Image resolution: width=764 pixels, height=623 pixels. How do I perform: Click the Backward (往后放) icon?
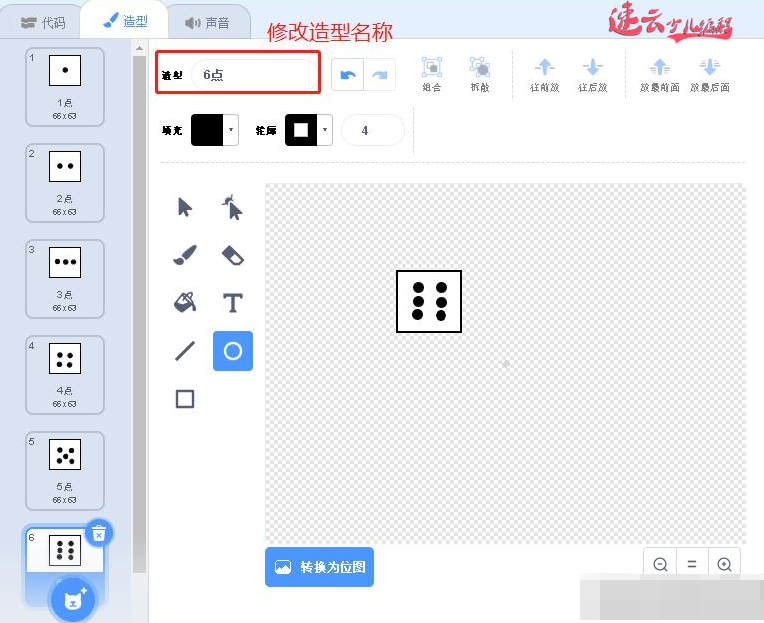pyautogui.click(x=592, y=75)
